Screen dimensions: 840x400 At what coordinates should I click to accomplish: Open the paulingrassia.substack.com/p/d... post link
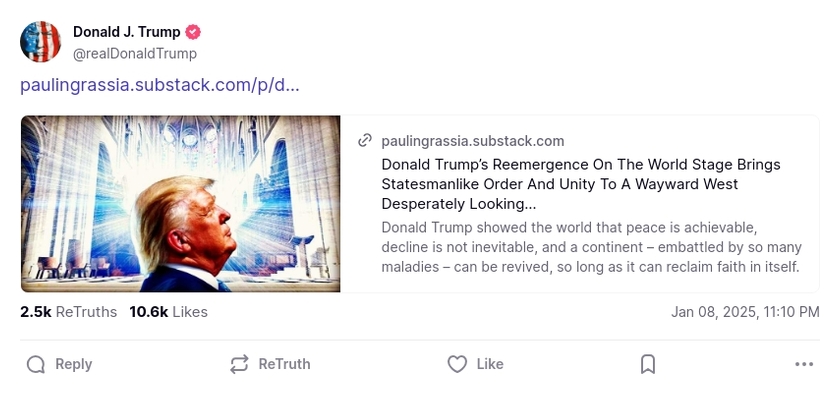[x=160, y=85]
